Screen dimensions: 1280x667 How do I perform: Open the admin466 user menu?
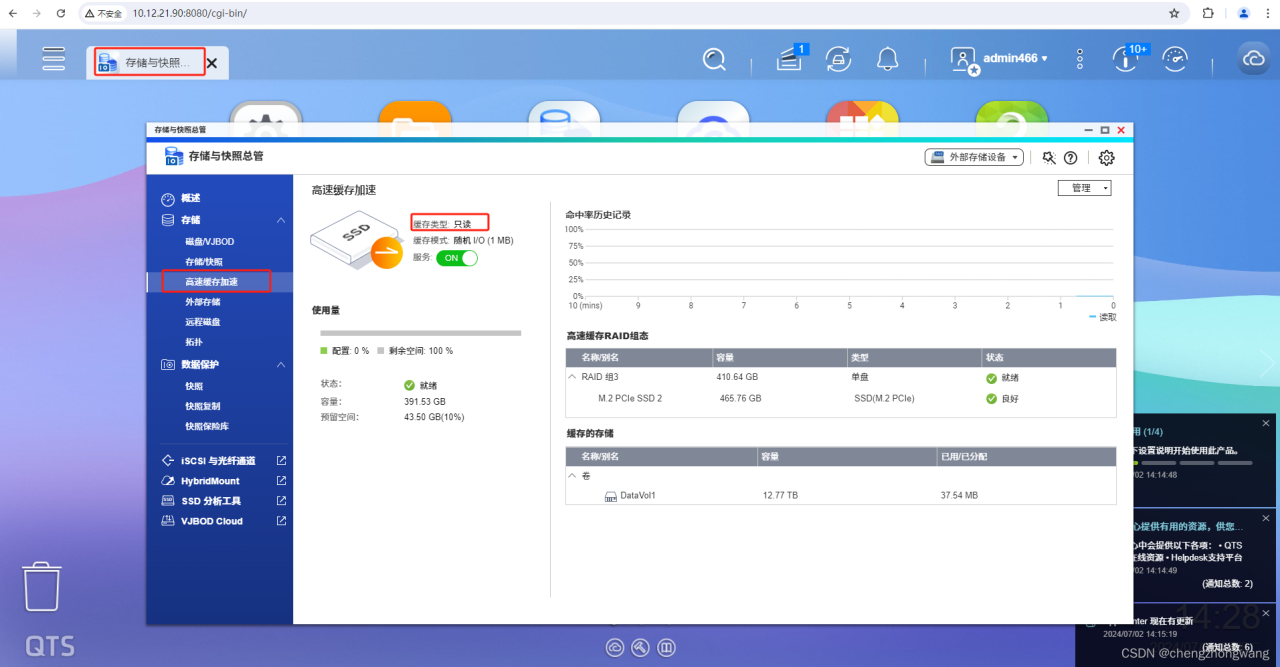click(x=1012, y=59)
